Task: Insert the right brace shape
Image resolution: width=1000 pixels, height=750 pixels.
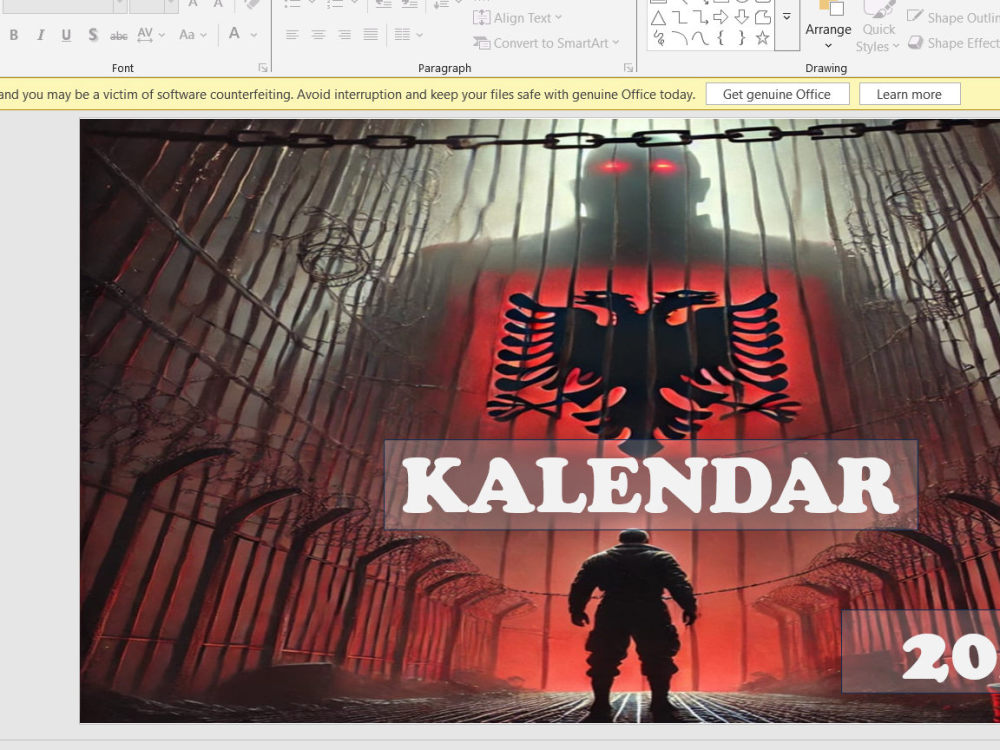Action: click(x=741, y=38)
